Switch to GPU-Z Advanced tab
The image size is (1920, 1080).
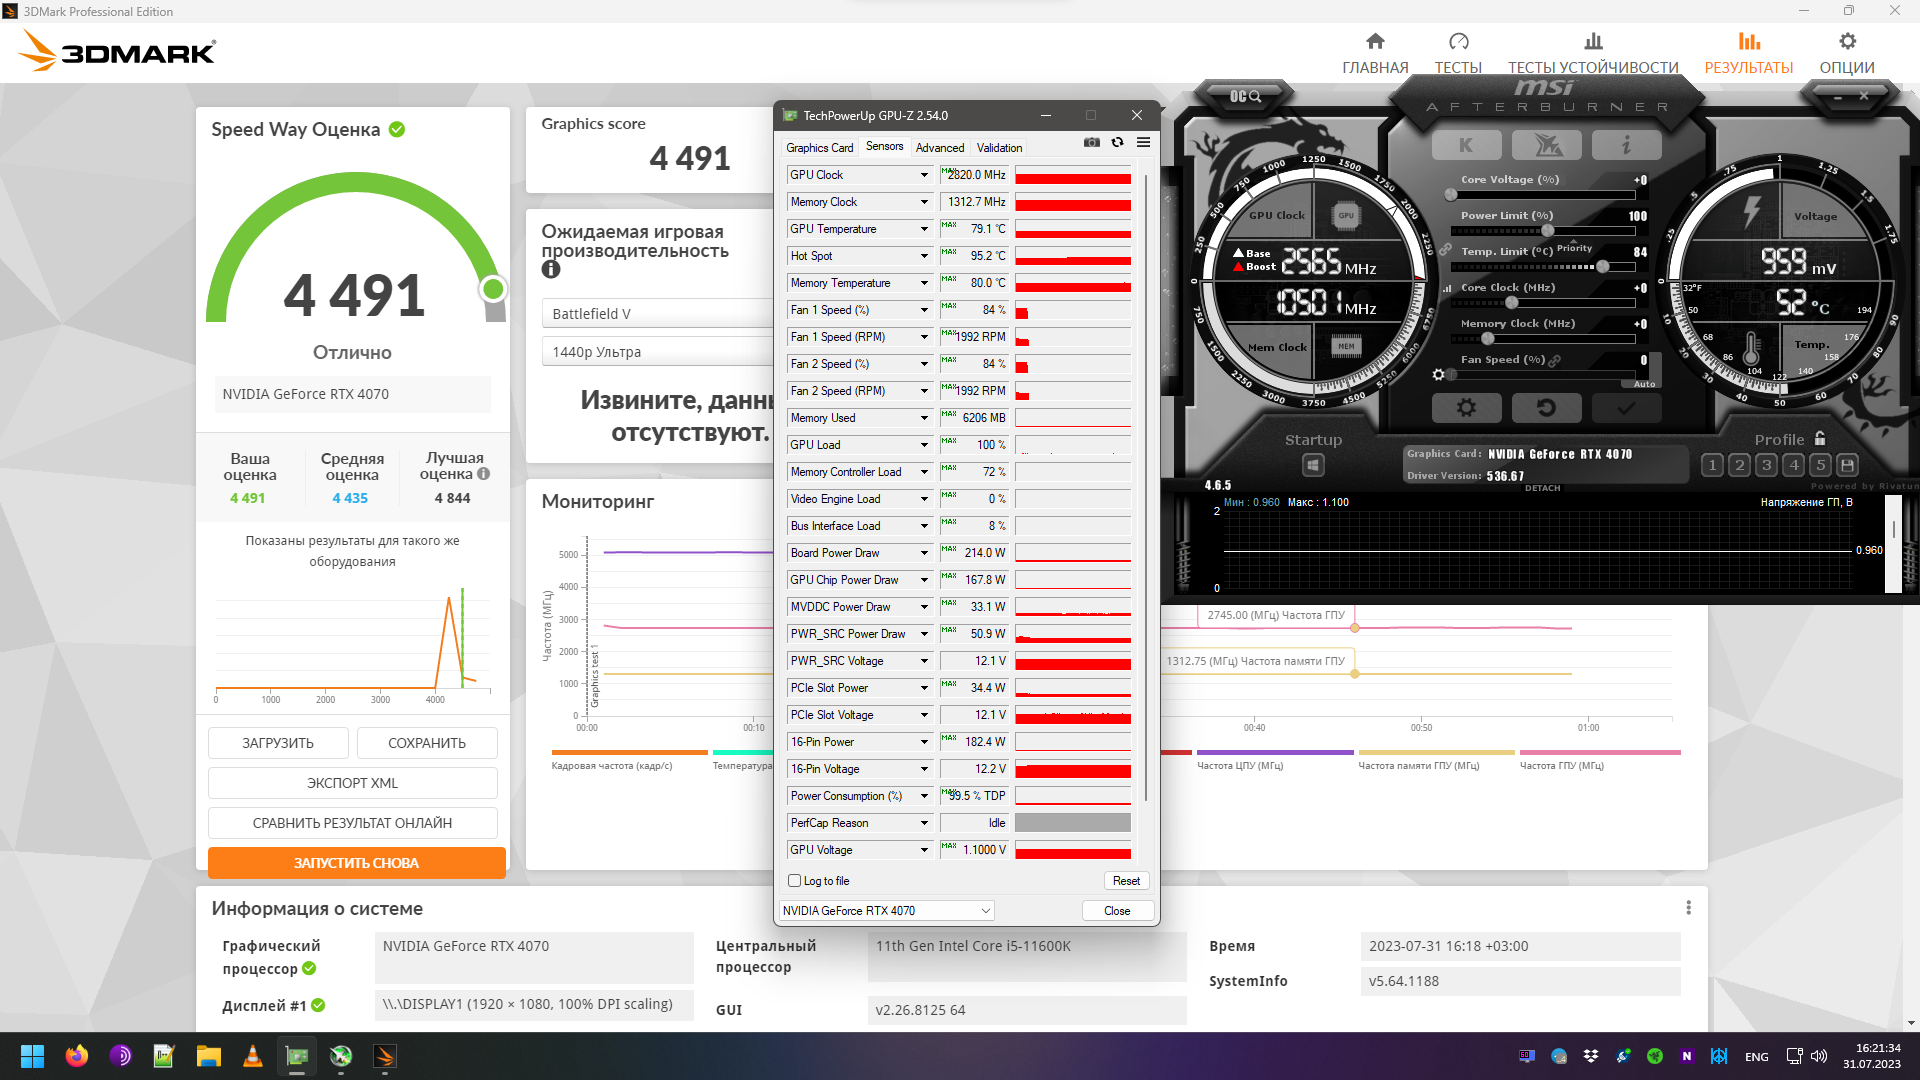pos(939,148)
